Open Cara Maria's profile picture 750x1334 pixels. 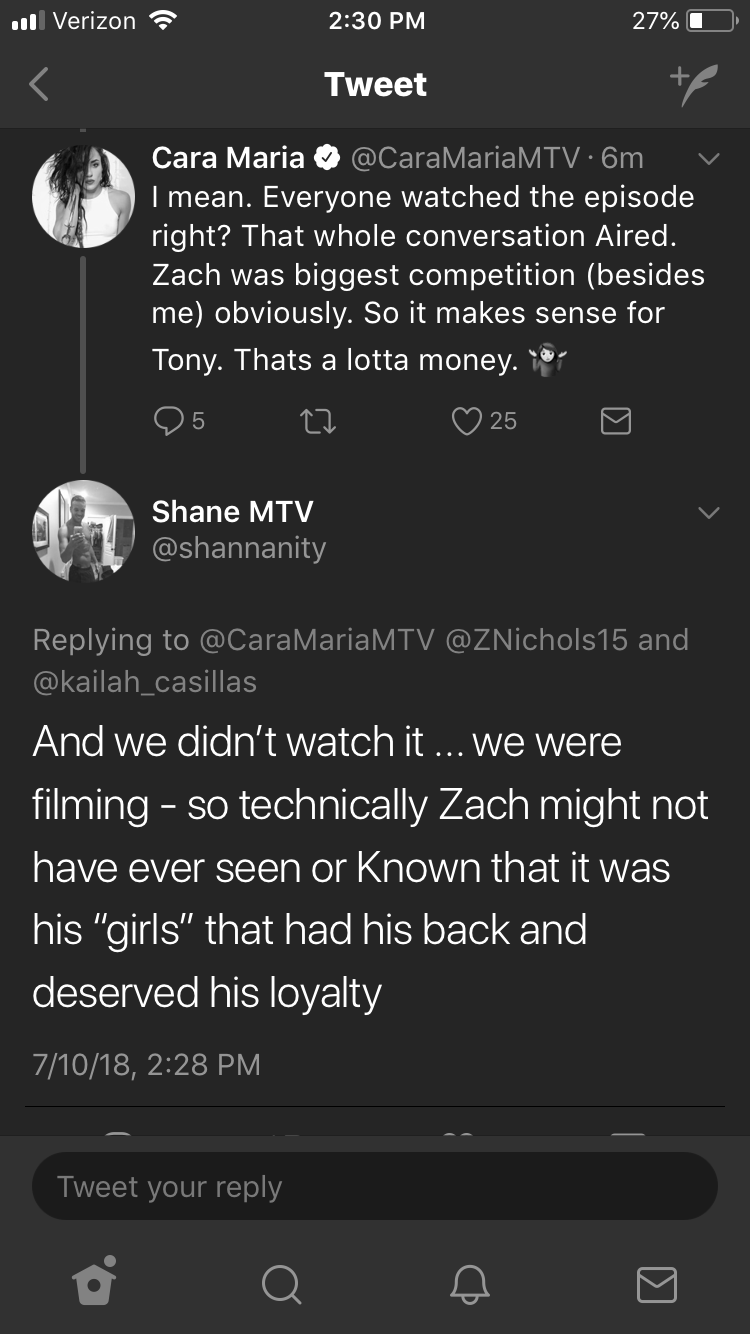[83, 197]
